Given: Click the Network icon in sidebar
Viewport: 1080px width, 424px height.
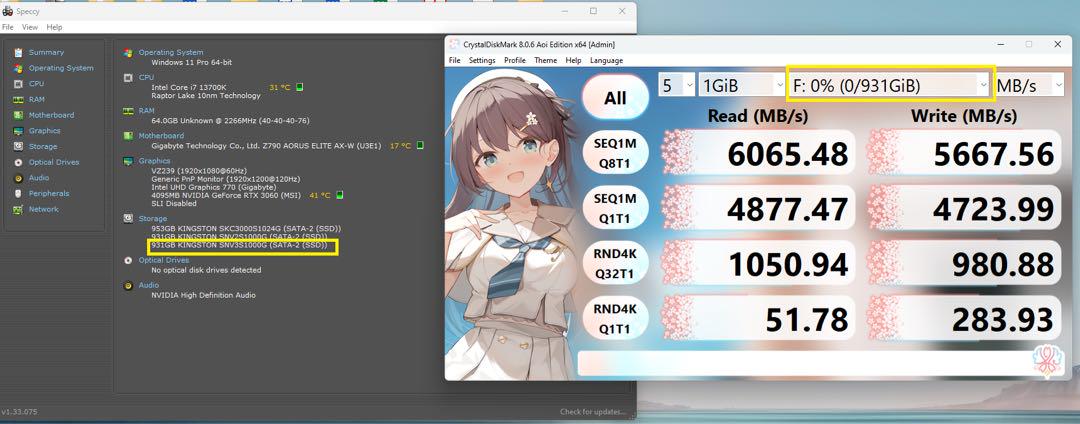Looking at the screenshot, I should (x=18, y=209).
